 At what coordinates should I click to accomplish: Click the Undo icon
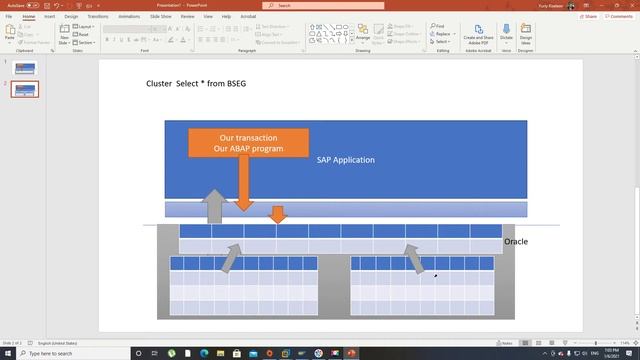pos(57,5)
